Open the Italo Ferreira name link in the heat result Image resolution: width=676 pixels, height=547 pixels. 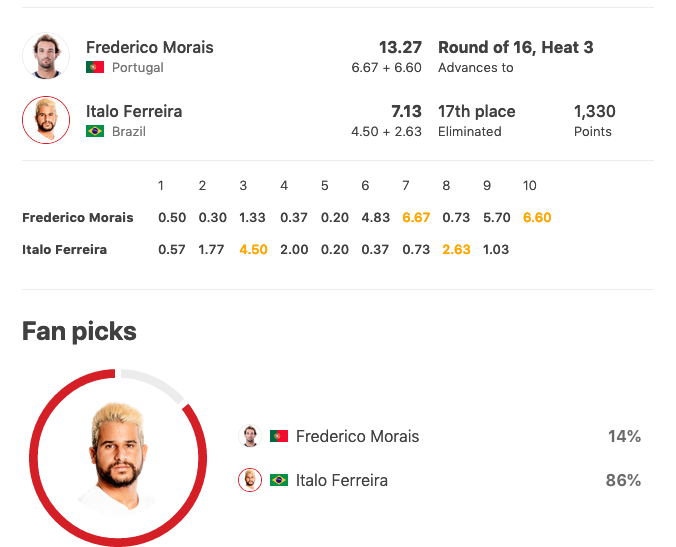(134, 111)
